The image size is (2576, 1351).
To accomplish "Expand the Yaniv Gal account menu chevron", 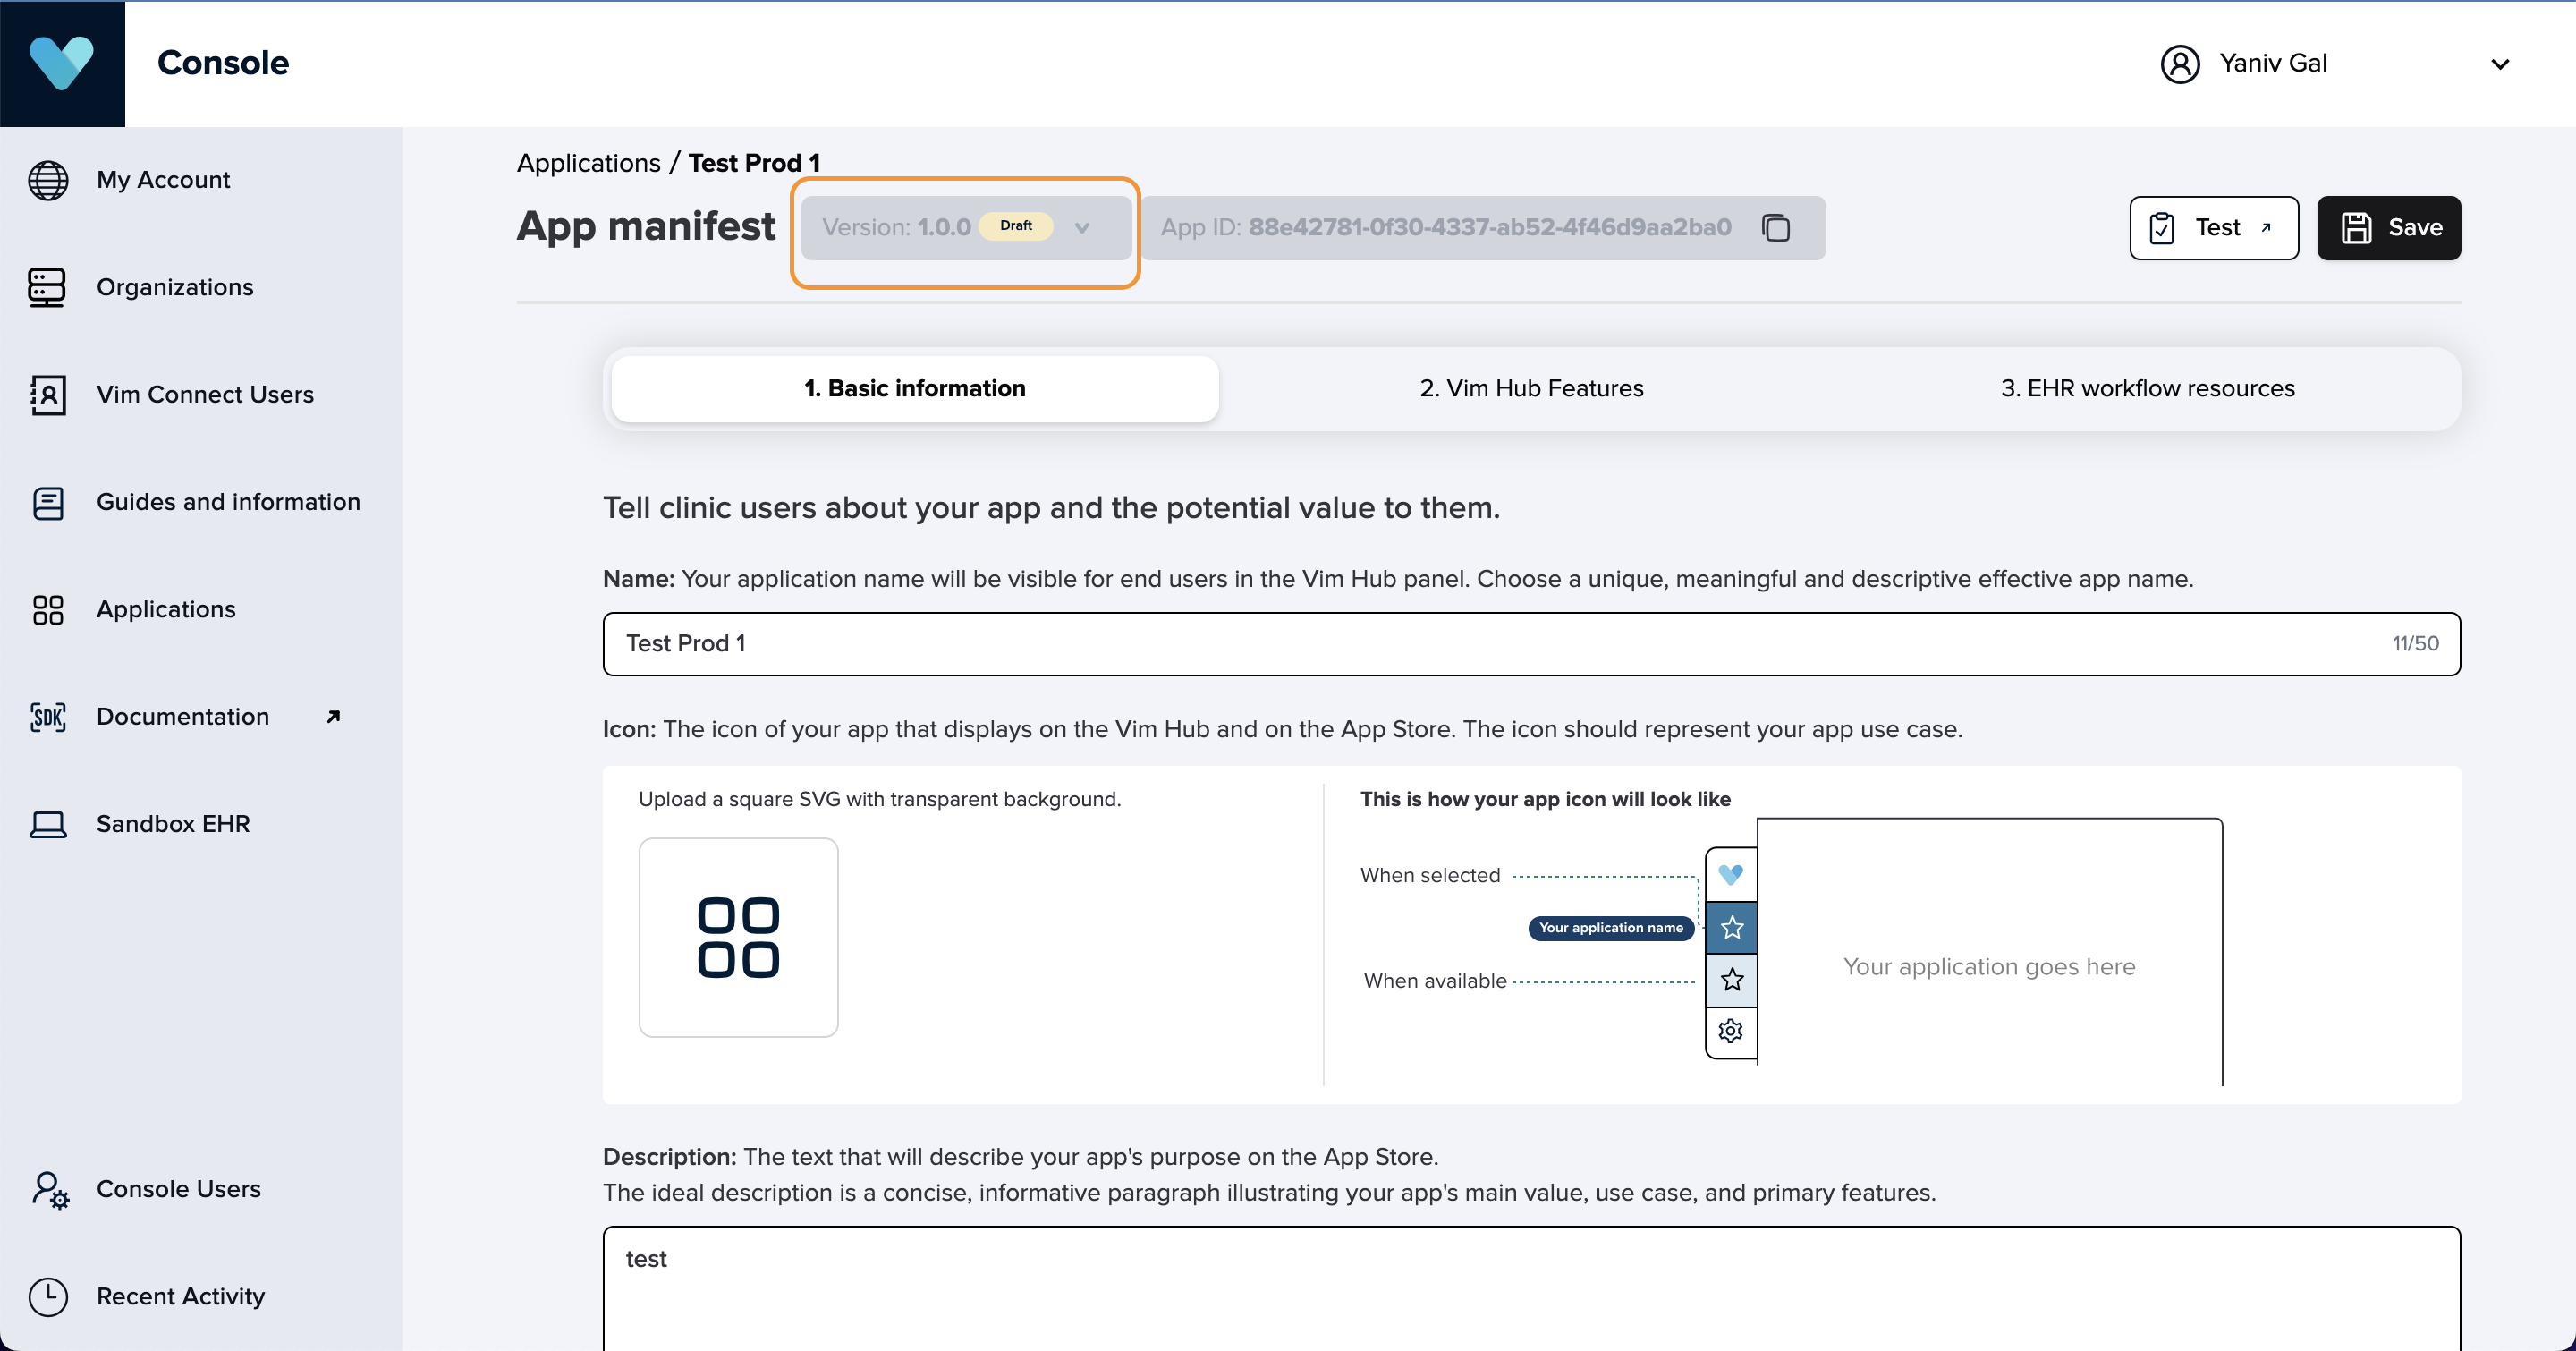I will tap(2500, 64).
